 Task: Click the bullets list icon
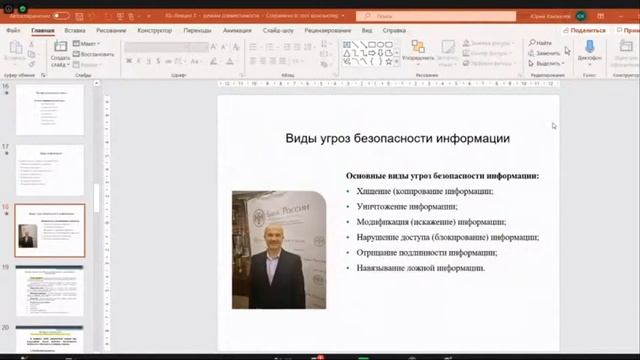click(253, 47)
